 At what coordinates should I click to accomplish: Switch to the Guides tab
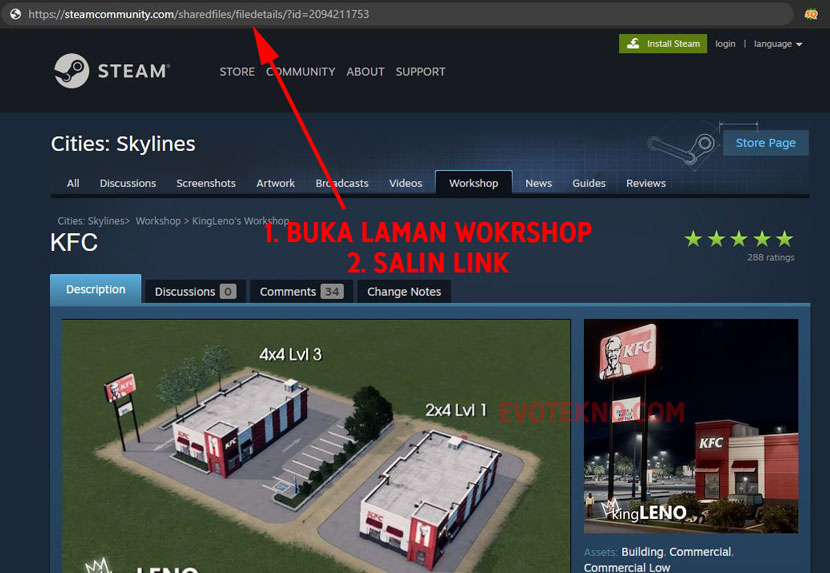coord(589,183)
